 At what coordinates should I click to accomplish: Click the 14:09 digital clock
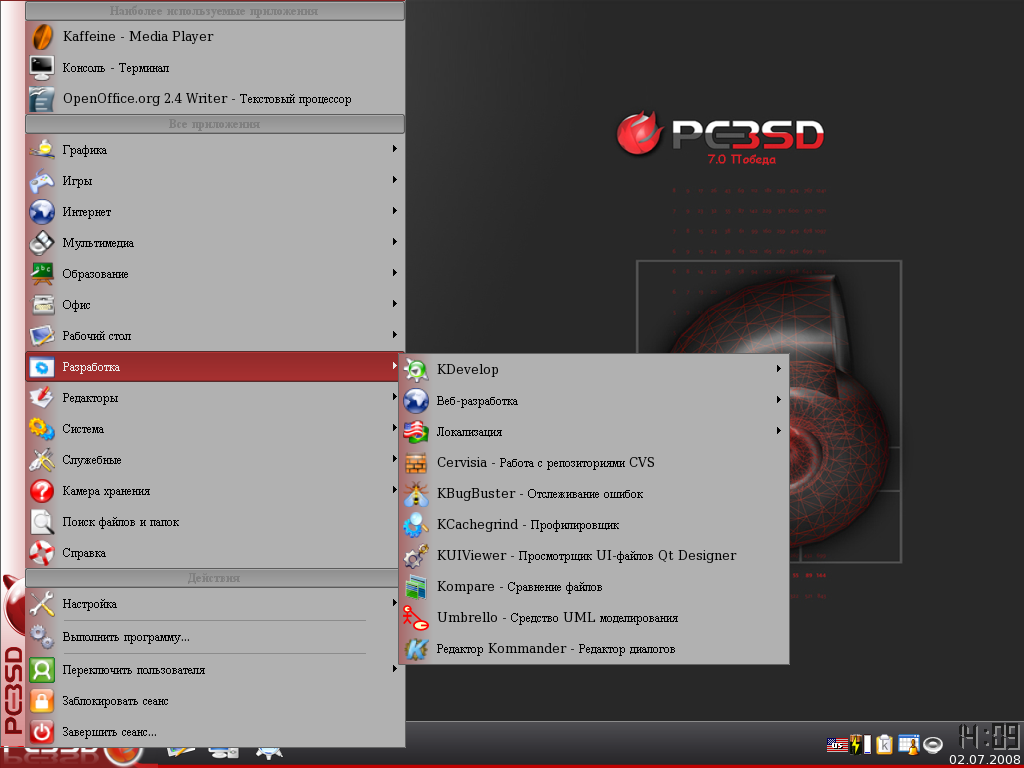pos(987,735)
